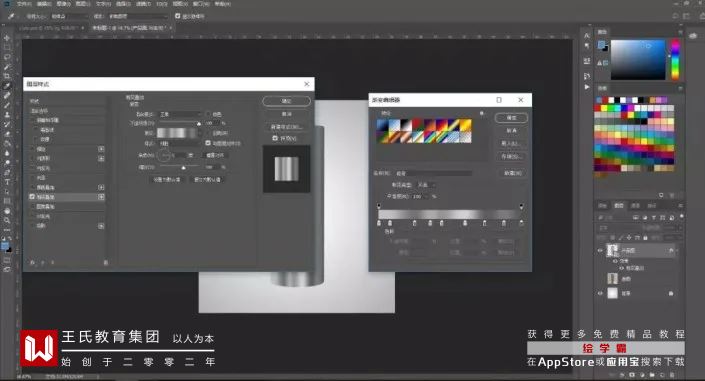Switch to the 路径 panel tab
Image resolution: width=705 pixels, height=381 pixels.
click(x=651, y=206)
